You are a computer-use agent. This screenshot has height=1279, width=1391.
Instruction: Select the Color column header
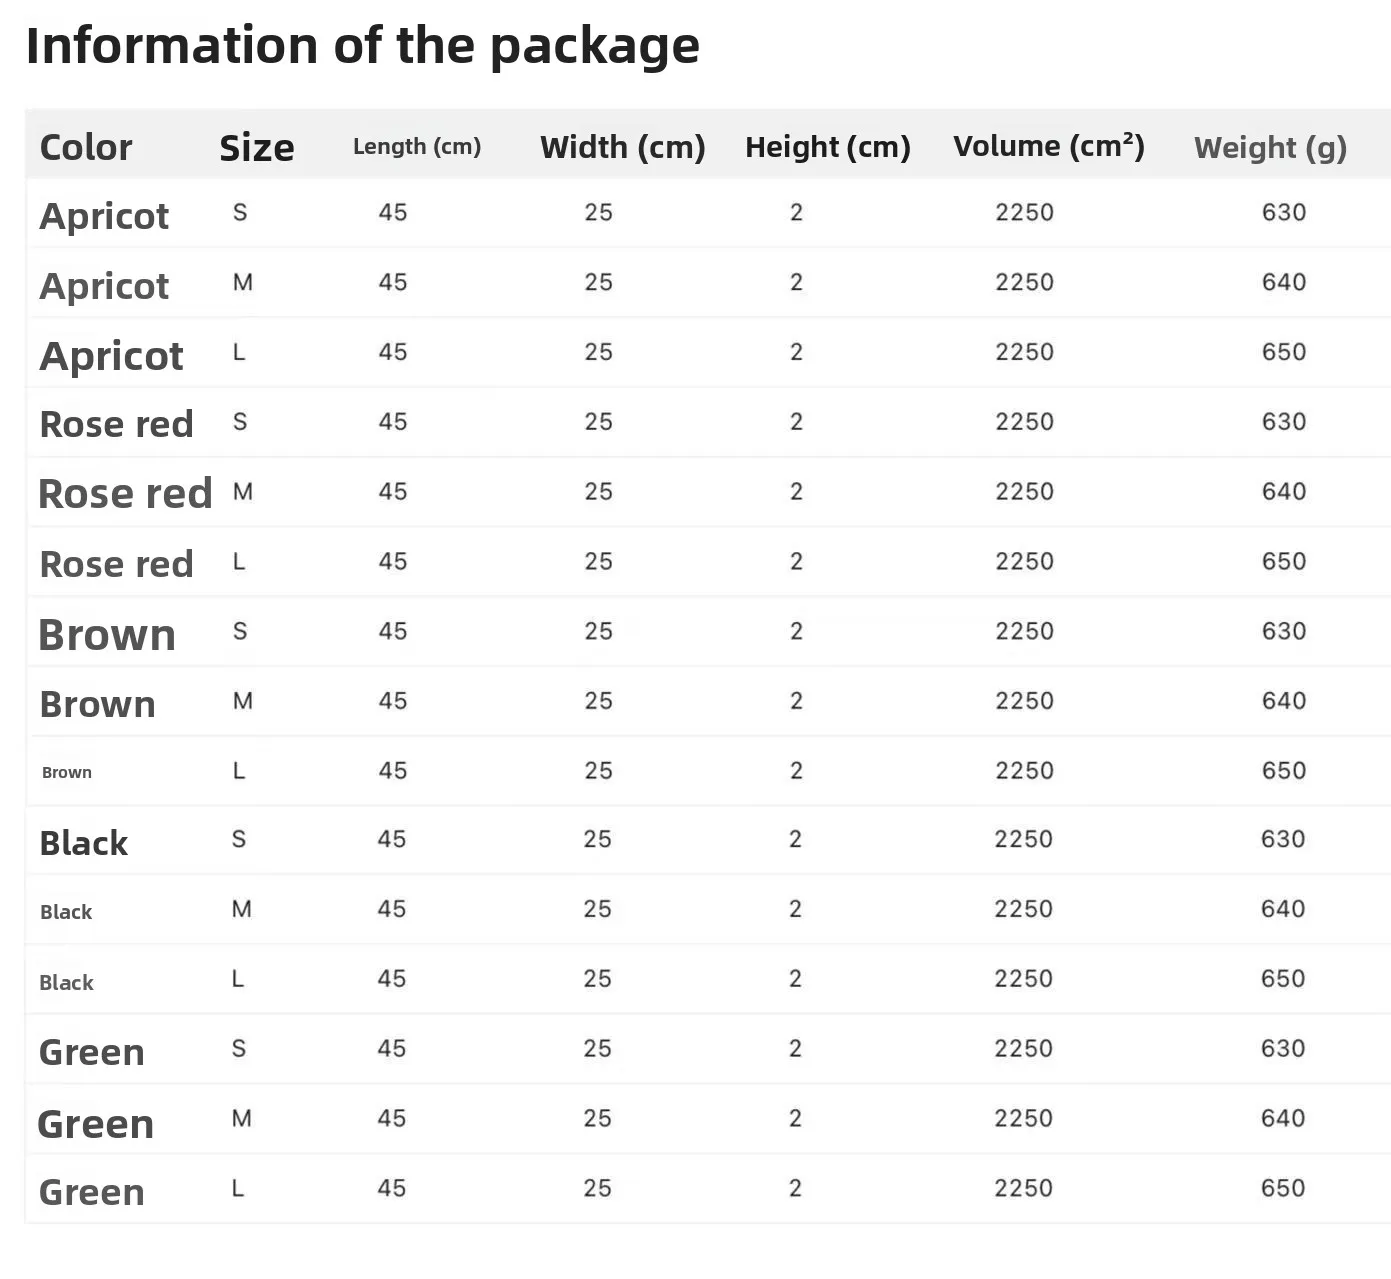pos(86,148)
